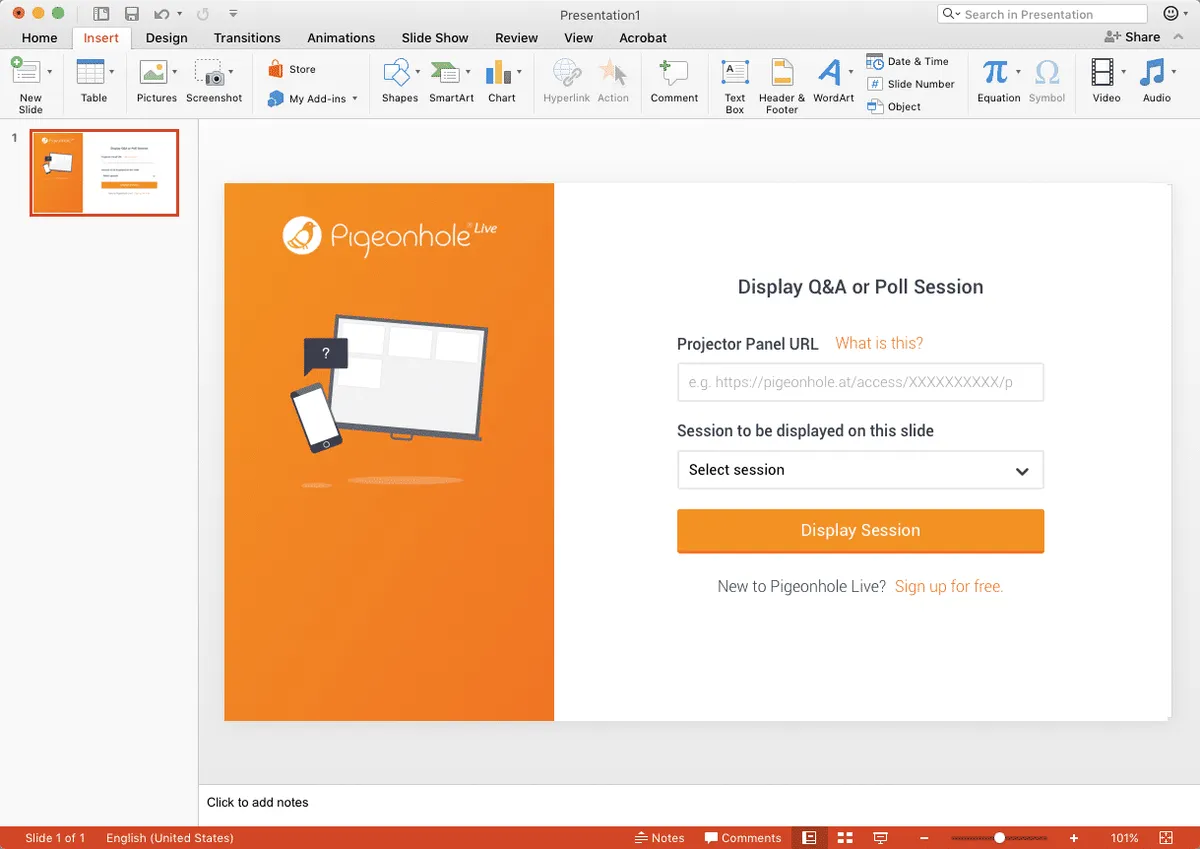
Task: Toggle the Comments pane
Action: pyautogui.click(x=743, y=838)
